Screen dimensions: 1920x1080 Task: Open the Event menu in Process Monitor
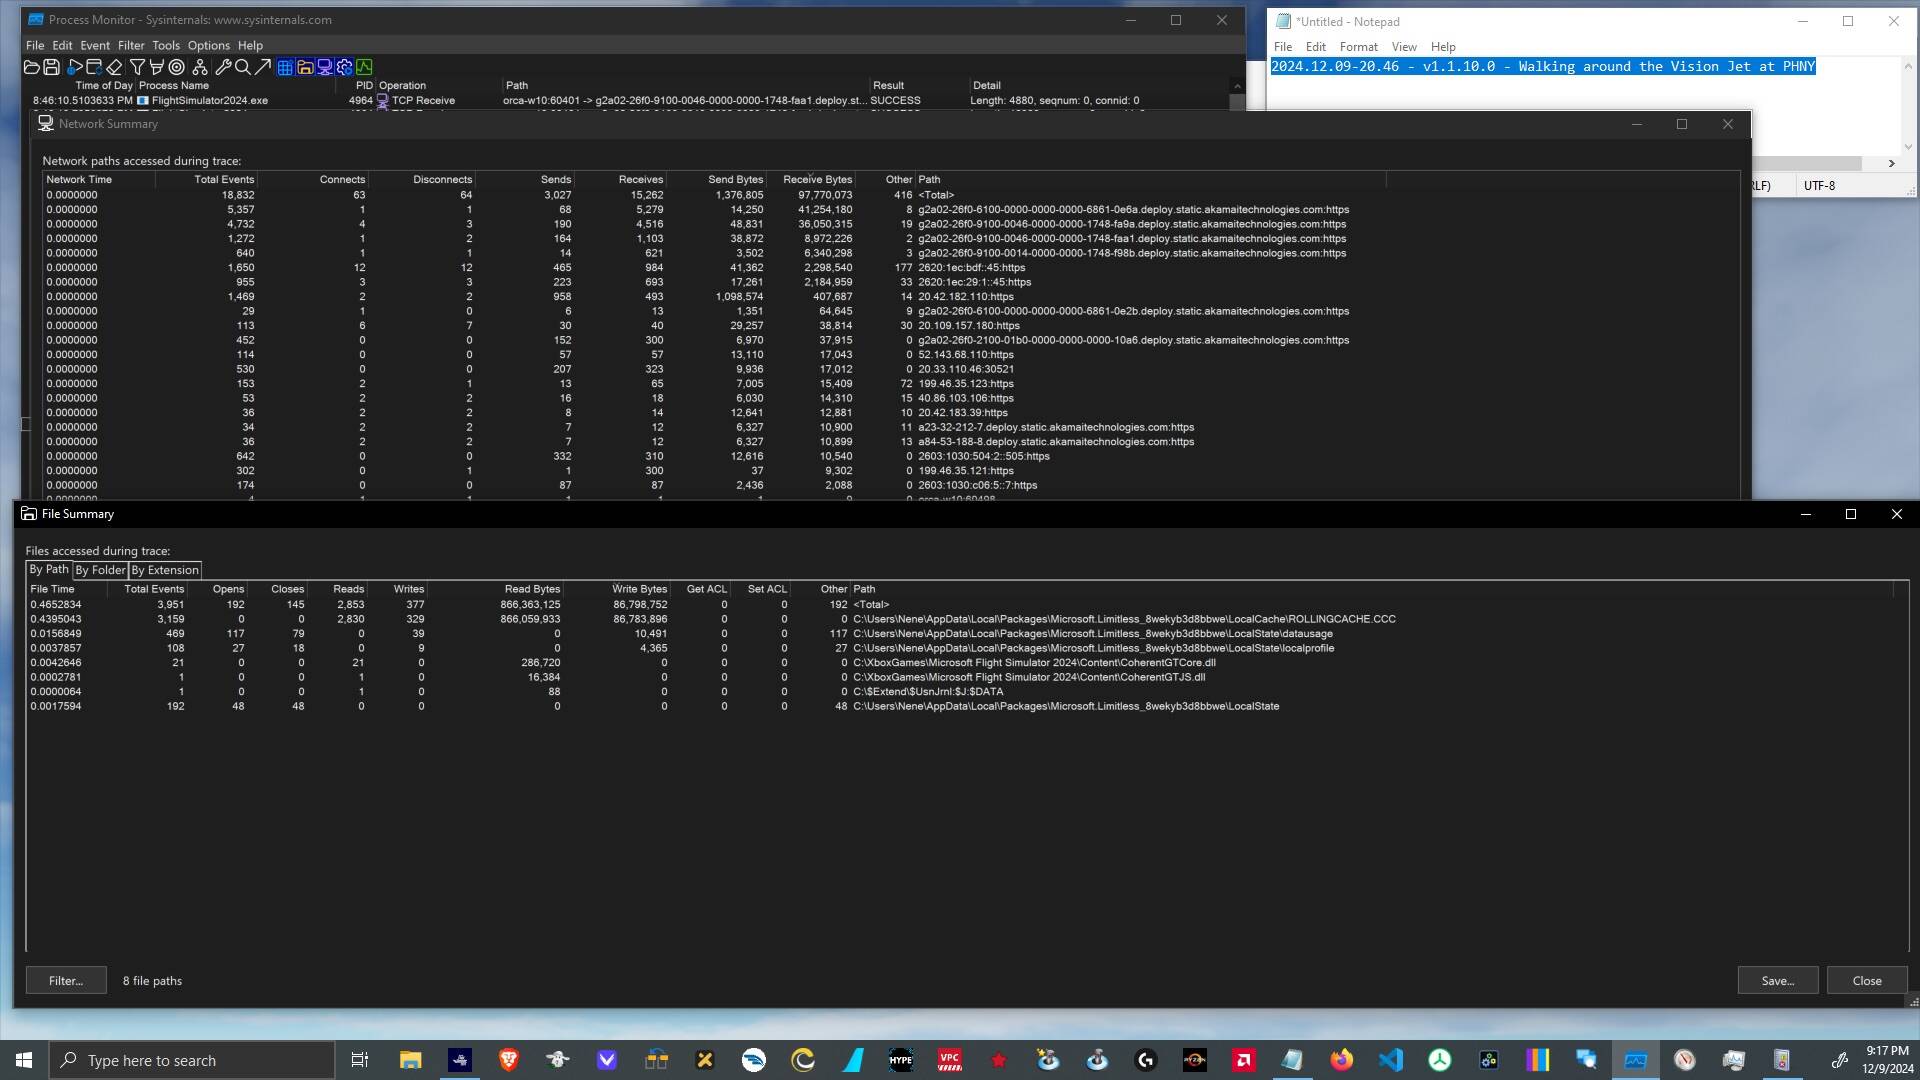coord(95,45)
